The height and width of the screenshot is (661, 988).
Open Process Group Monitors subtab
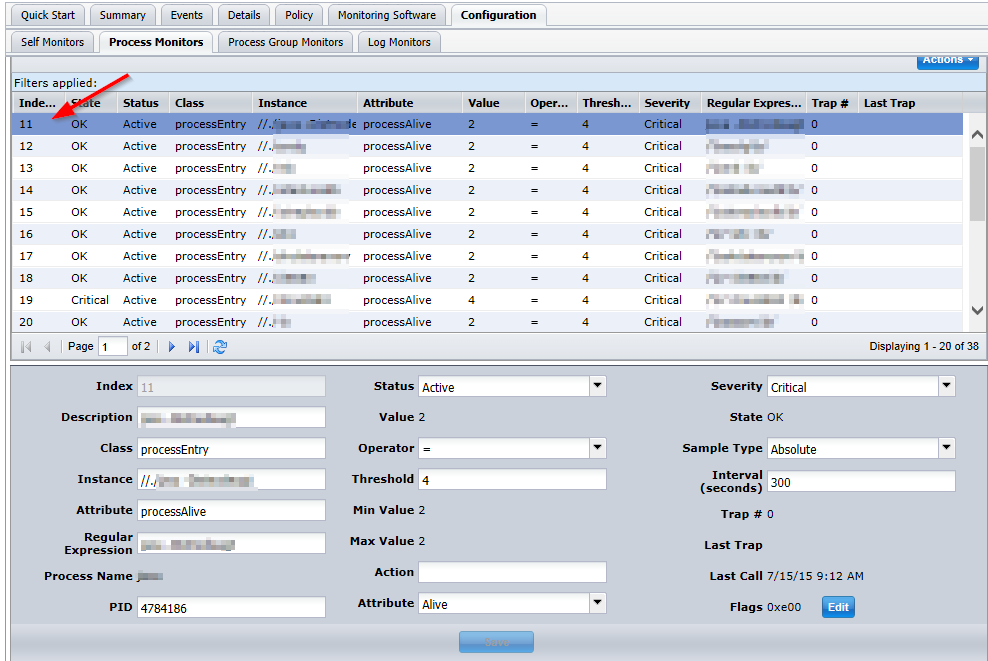pos(285,42)
